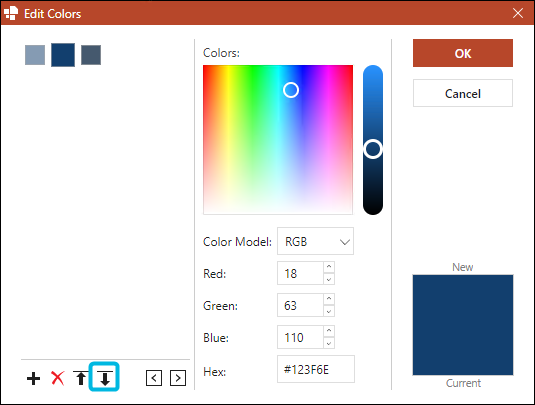Decrease the Blue value
This screenshot has height=405, width=535.
pyautogui.click(x=329, y=343)
